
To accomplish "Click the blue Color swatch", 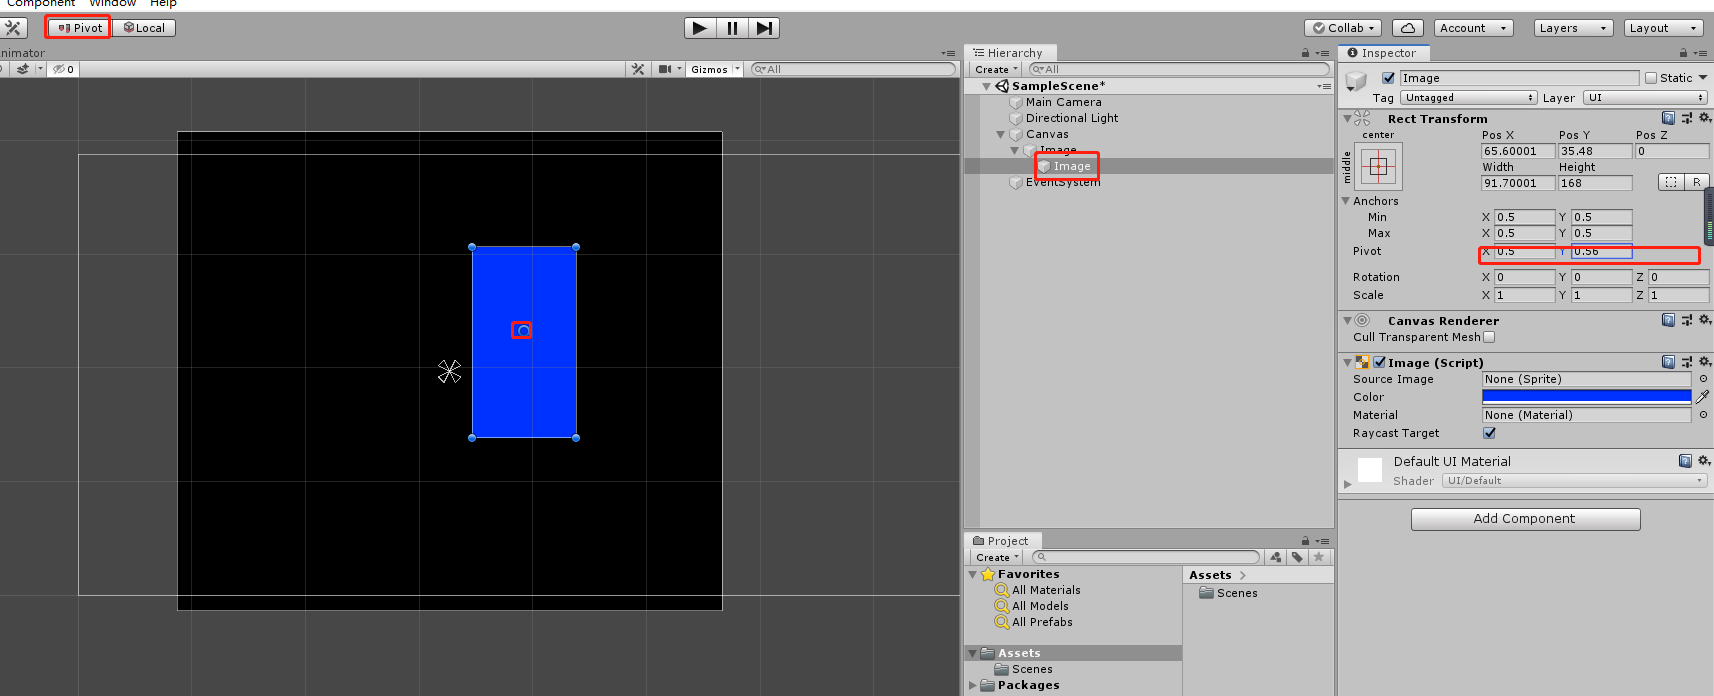I will pos(1586,397).
